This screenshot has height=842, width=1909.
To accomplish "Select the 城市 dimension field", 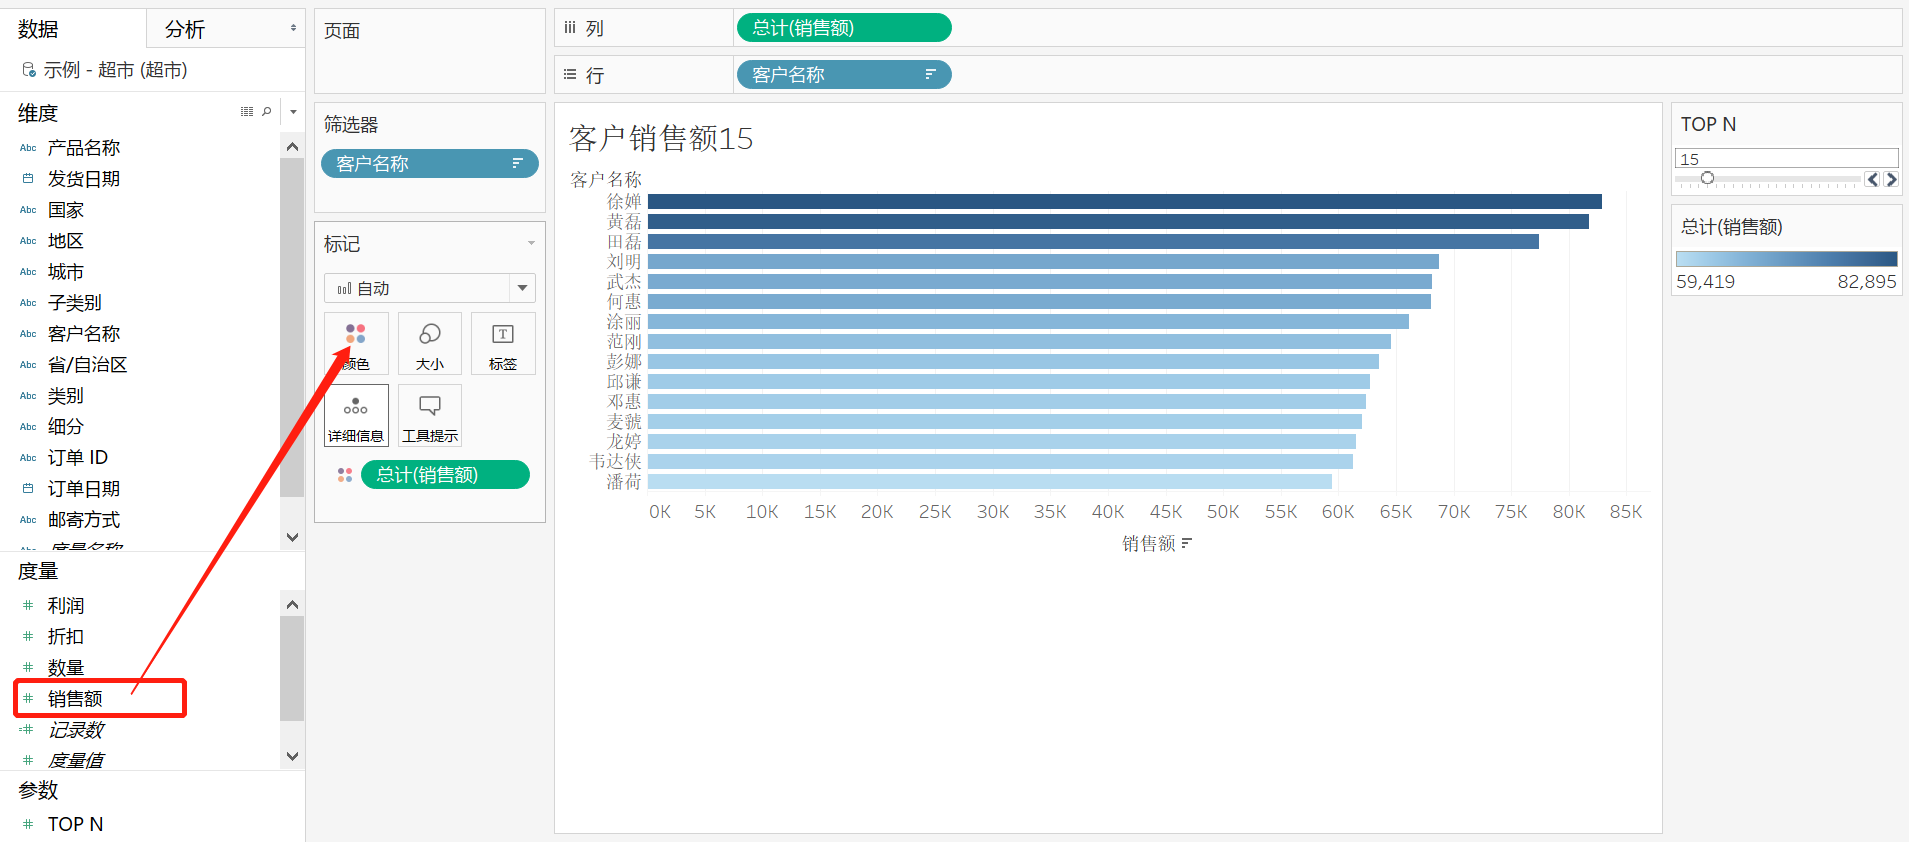I will (66, 272).
